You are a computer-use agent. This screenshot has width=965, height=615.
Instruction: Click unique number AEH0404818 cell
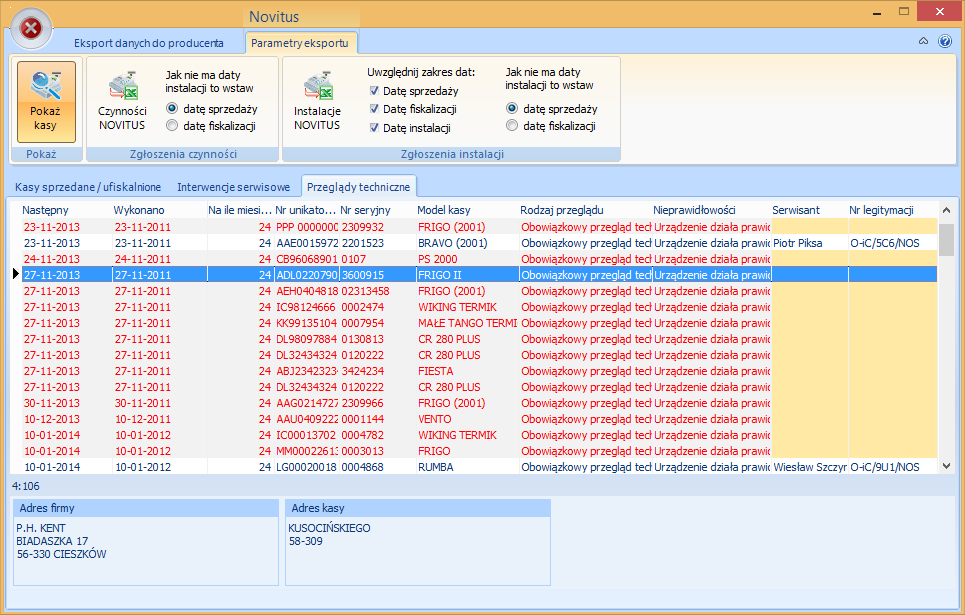click(306, 291)
